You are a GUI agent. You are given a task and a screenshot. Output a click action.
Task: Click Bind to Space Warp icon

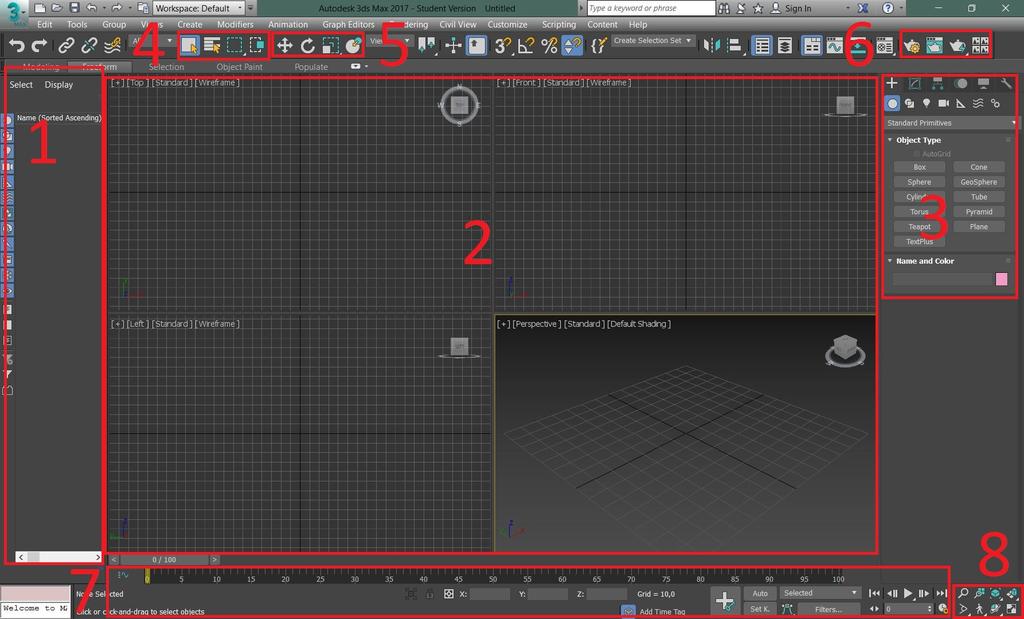click(x=113, y=46)
